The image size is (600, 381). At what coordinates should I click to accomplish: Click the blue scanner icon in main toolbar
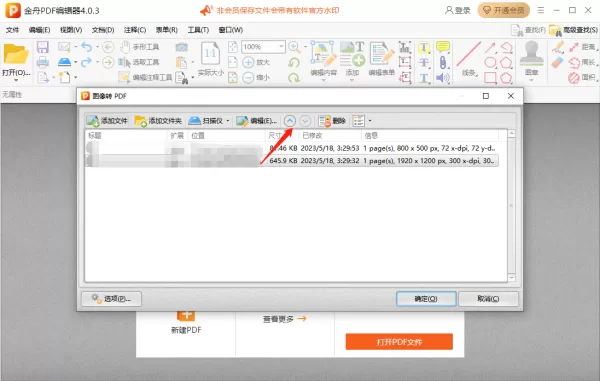pyautogui.click(x=64, y=62)
